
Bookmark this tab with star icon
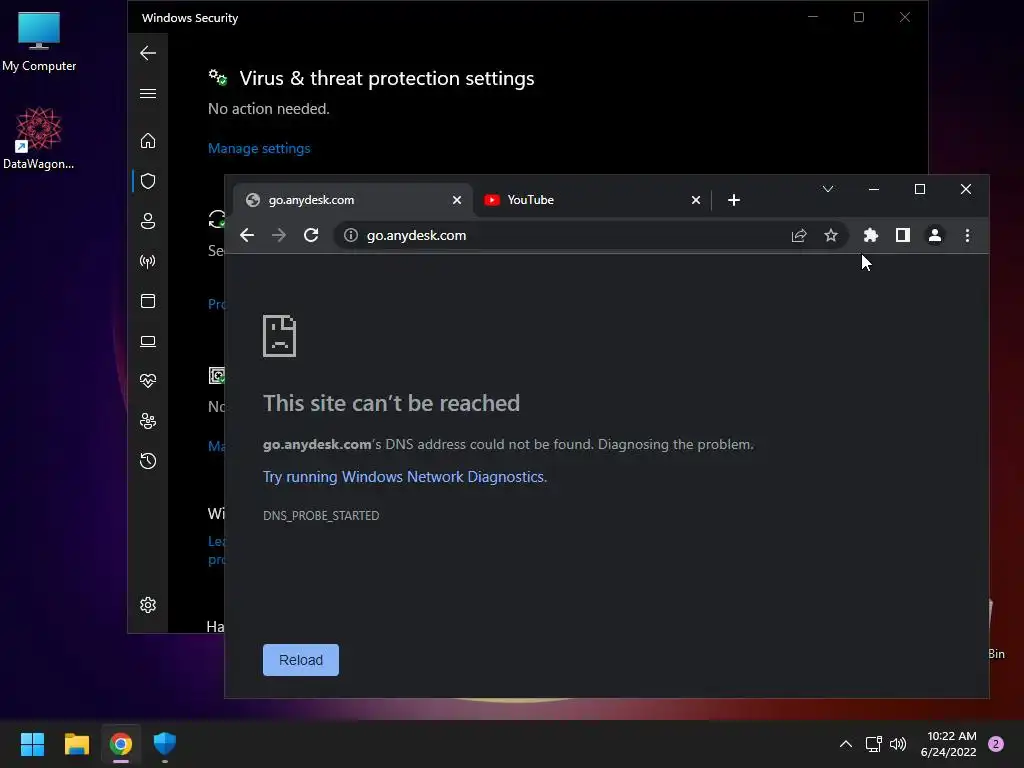click(x=831, y=235)
